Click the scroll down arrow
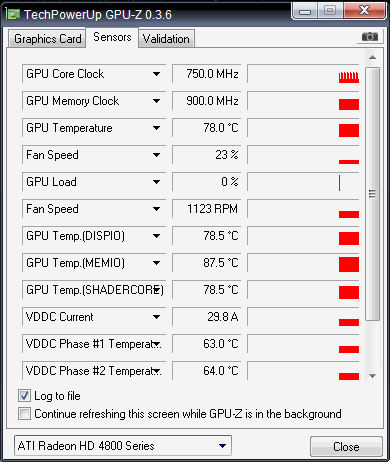 click(373, 376)
